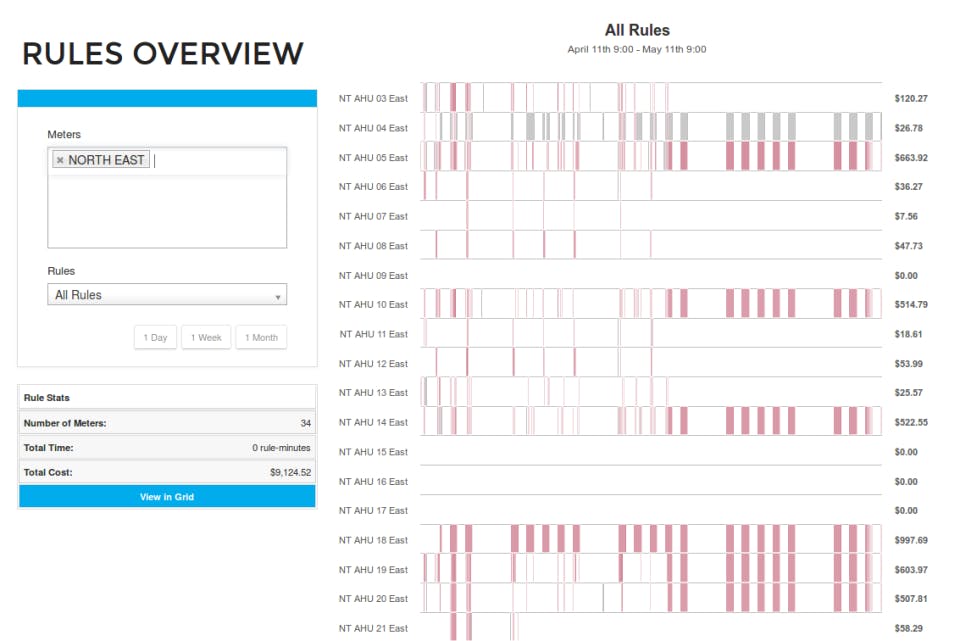
Task: Click the Rule Stats header
Action: point(47,398)
